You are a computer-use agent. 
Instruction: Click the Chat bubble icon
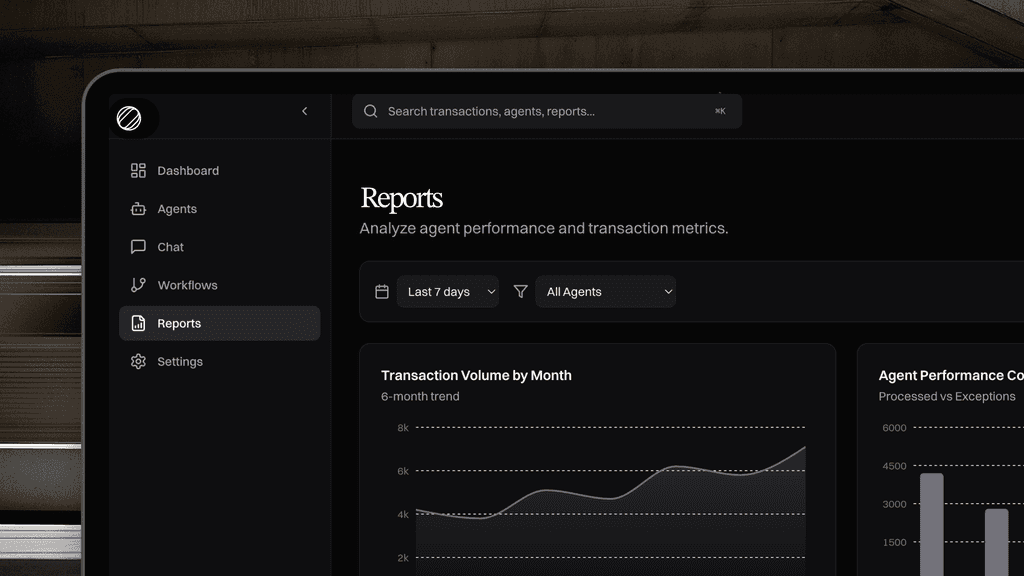[138, 247]
